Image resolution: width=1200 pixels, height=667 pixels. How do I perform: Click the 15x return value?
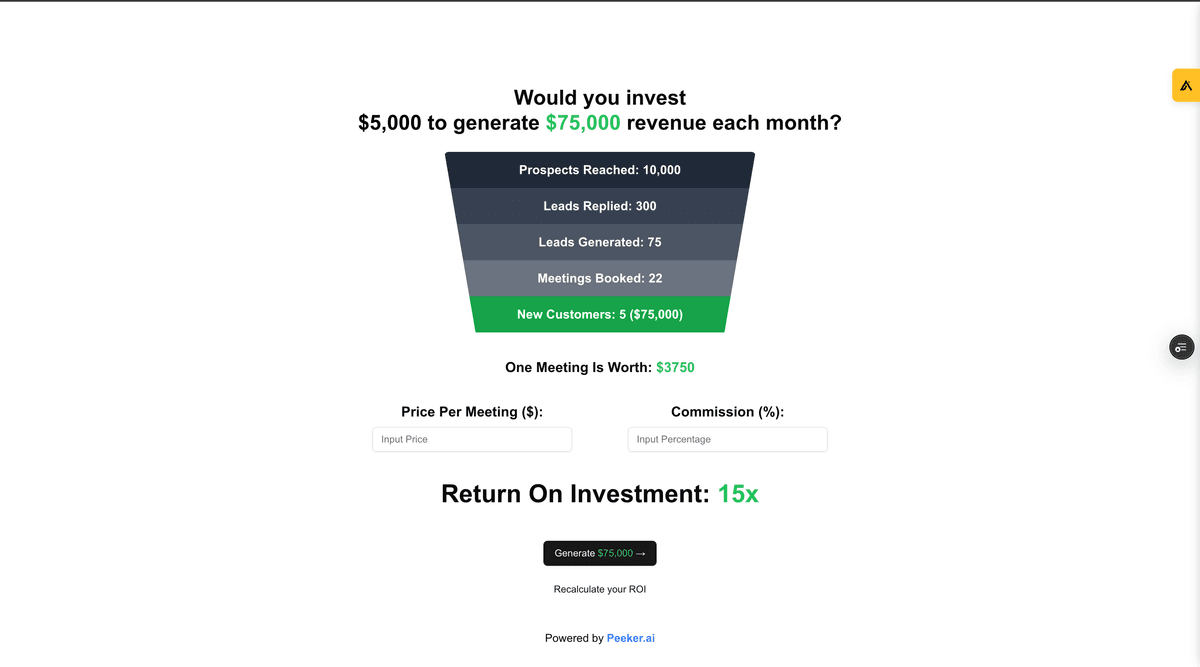click(738, 493)
